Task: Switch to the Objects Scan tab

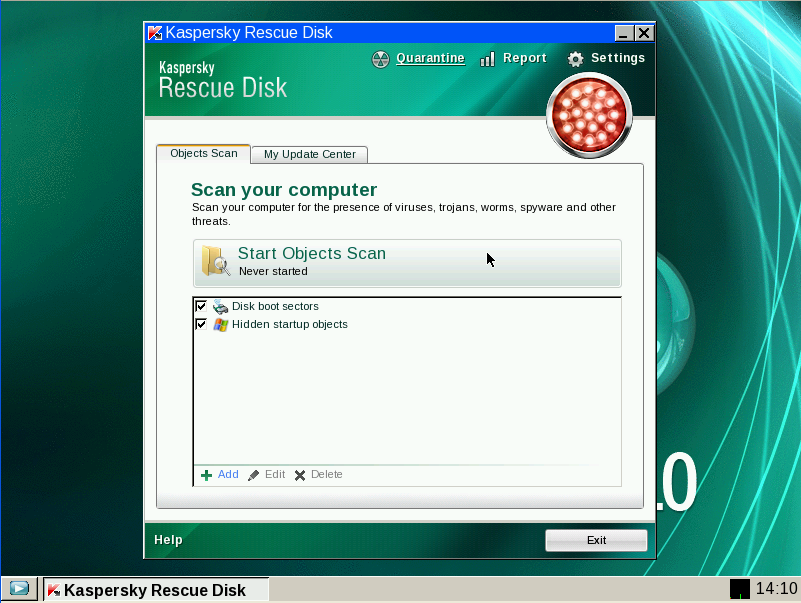Action: [x=204, y=154]
